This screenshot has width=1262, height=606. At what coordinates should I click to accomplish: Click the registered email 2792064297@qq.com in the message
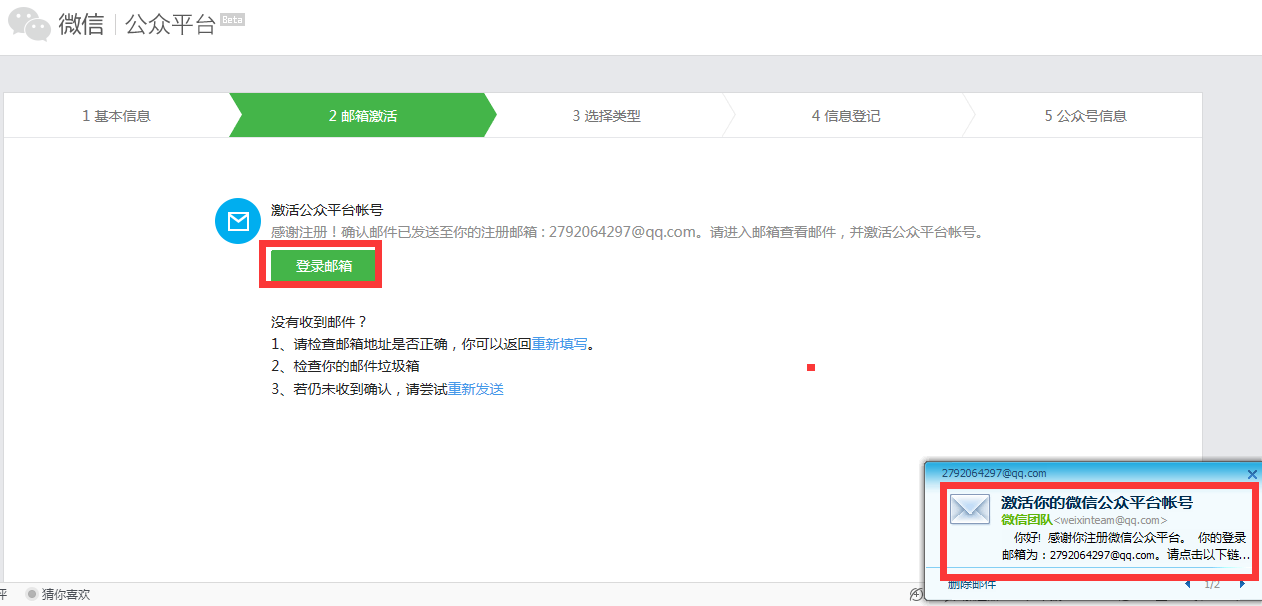[620, 232]
